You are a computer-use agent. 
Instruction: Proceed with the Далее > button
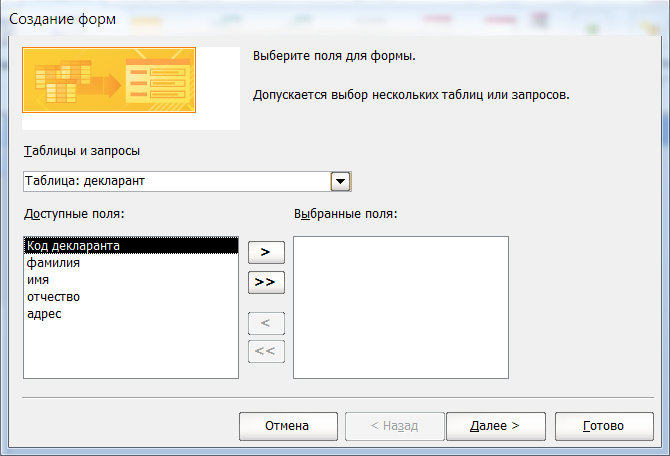pyautogui.click(x=496, y=426)
